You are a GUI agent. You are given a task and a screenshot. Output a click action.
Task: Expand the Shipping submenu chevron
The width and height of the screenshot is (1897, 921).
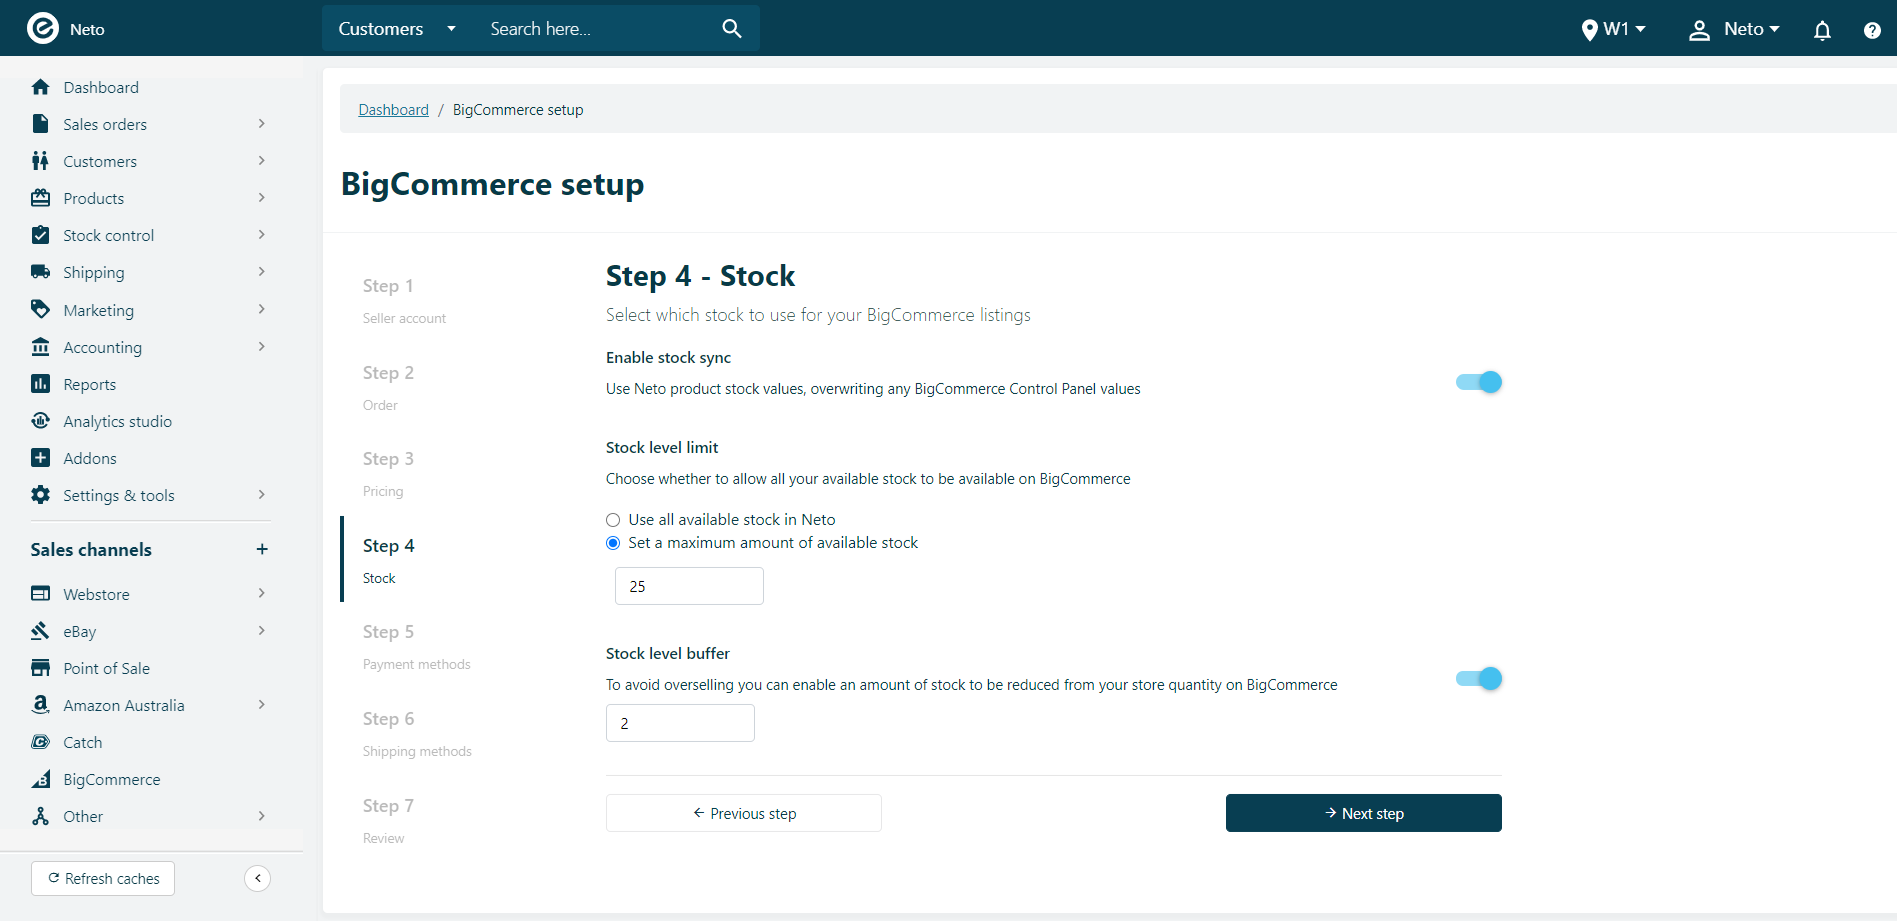tap(262, 272)
